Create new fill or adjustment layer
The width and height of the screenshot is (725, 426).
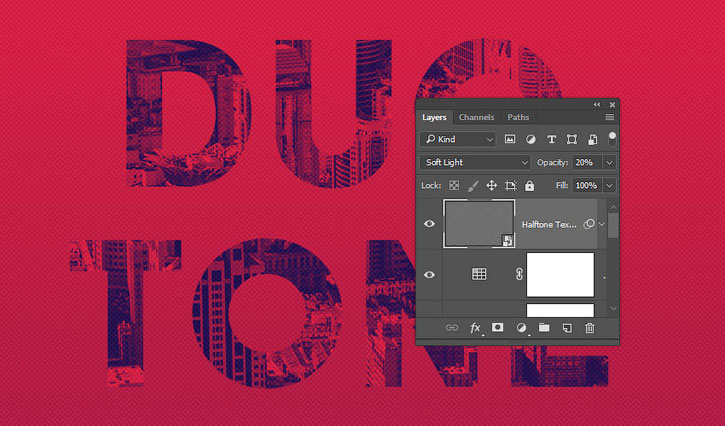pyautogui.click(x=522, y=328)
